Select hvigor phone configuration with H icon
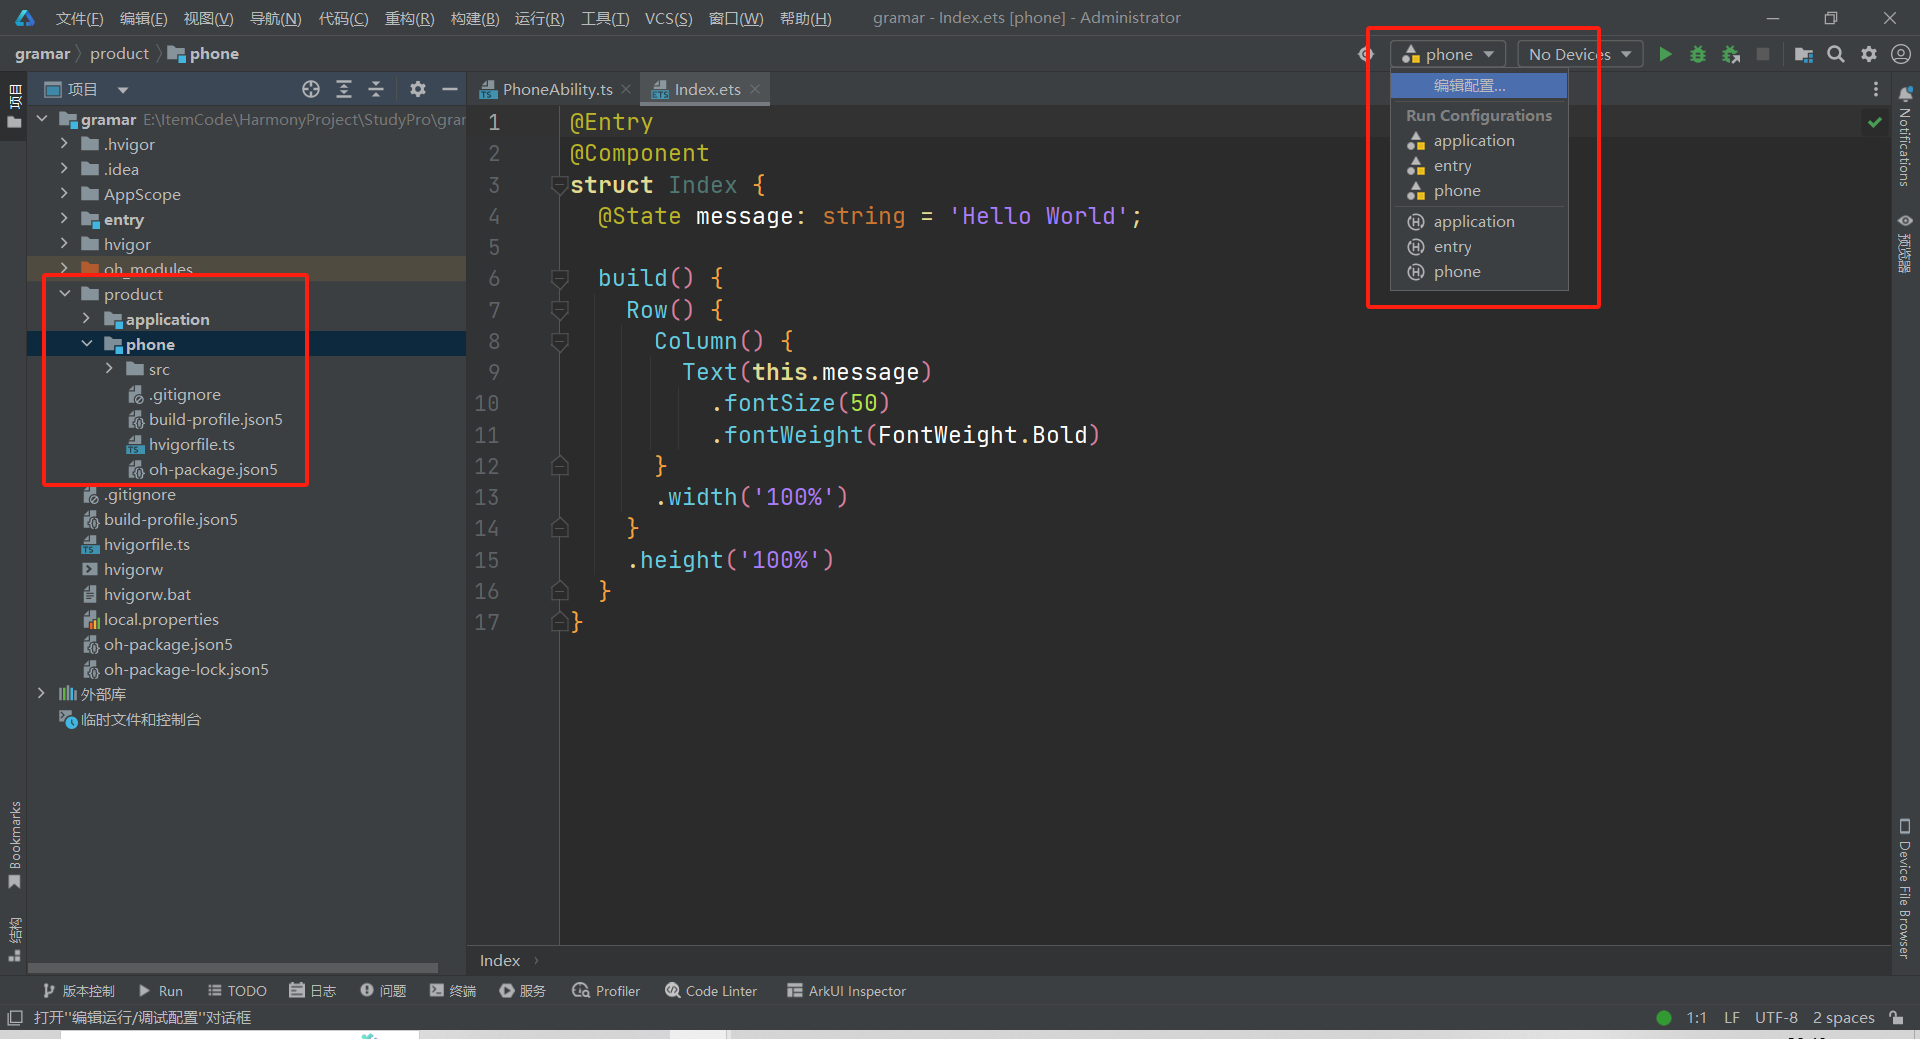Screen dimensions: 1920x1039 click(x=1478, y=272)
